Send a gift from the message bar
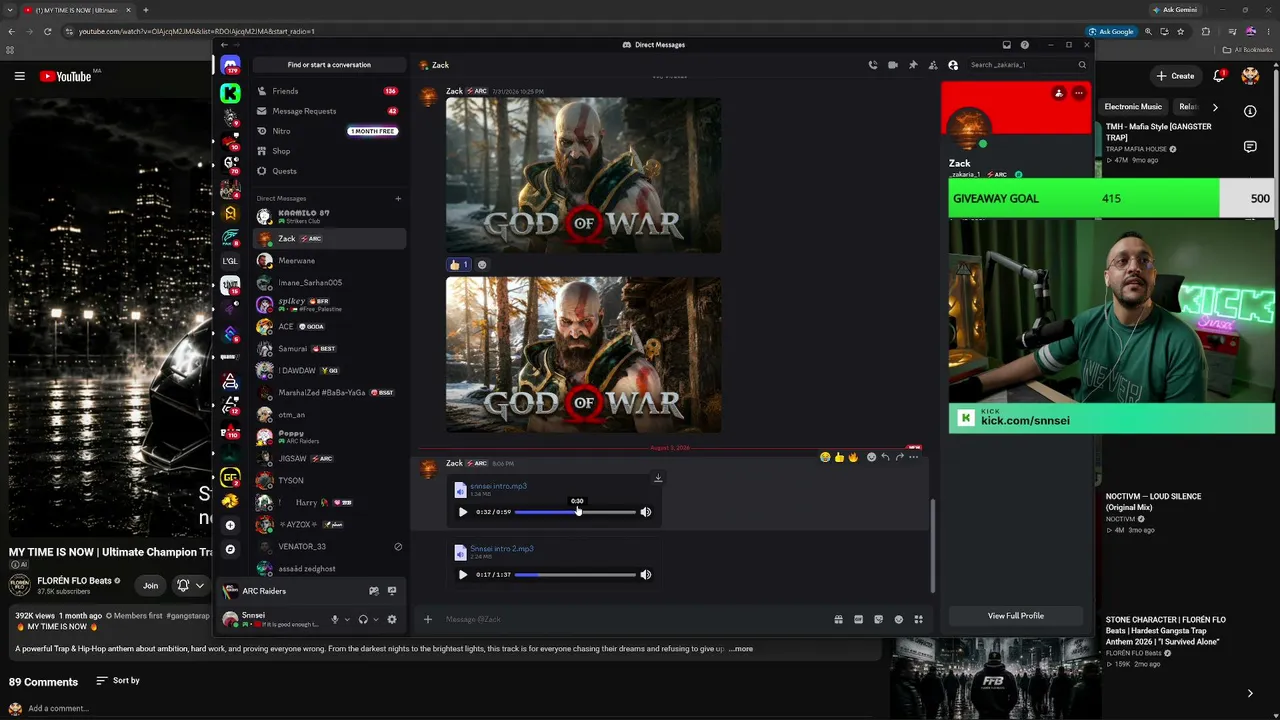1280x720 pixels. [838, 619]
